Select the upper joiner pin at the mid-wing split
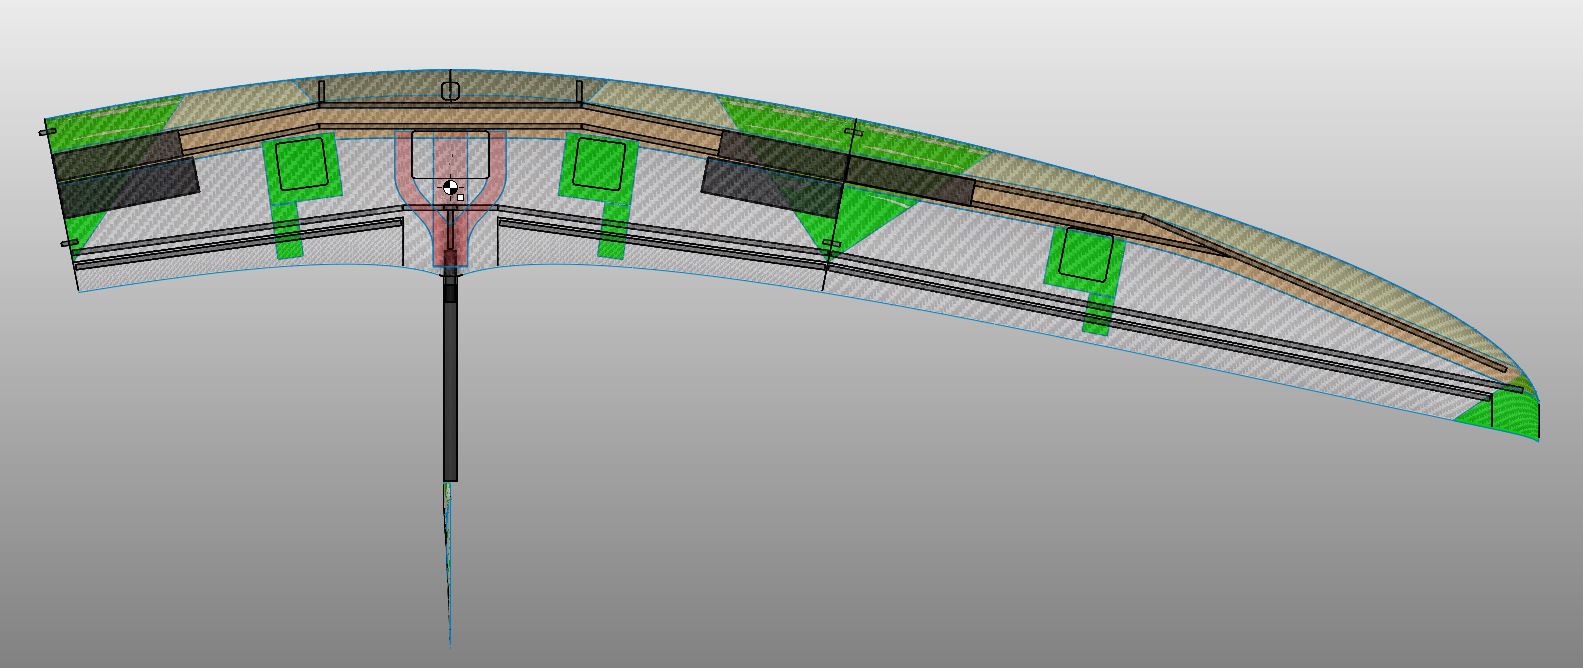This screenshot has height=668, width=1583. [851, 131]
